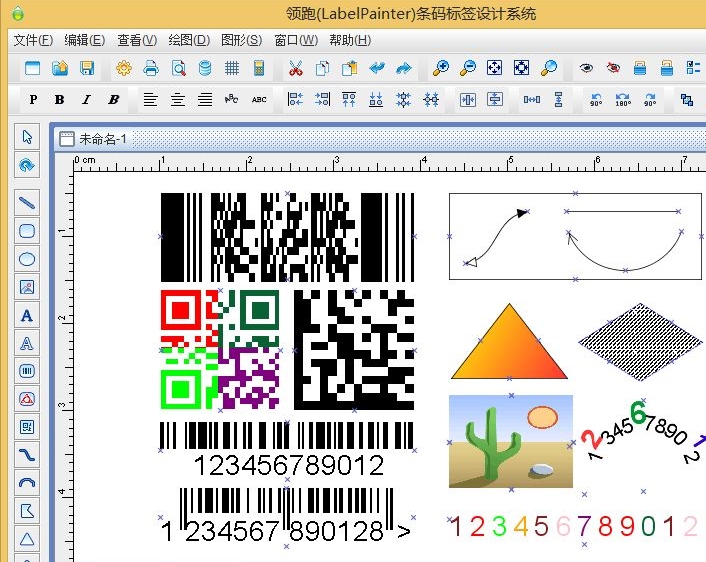The image size is (706, 562).
Task: Align text center
Action: click(178, 100)
